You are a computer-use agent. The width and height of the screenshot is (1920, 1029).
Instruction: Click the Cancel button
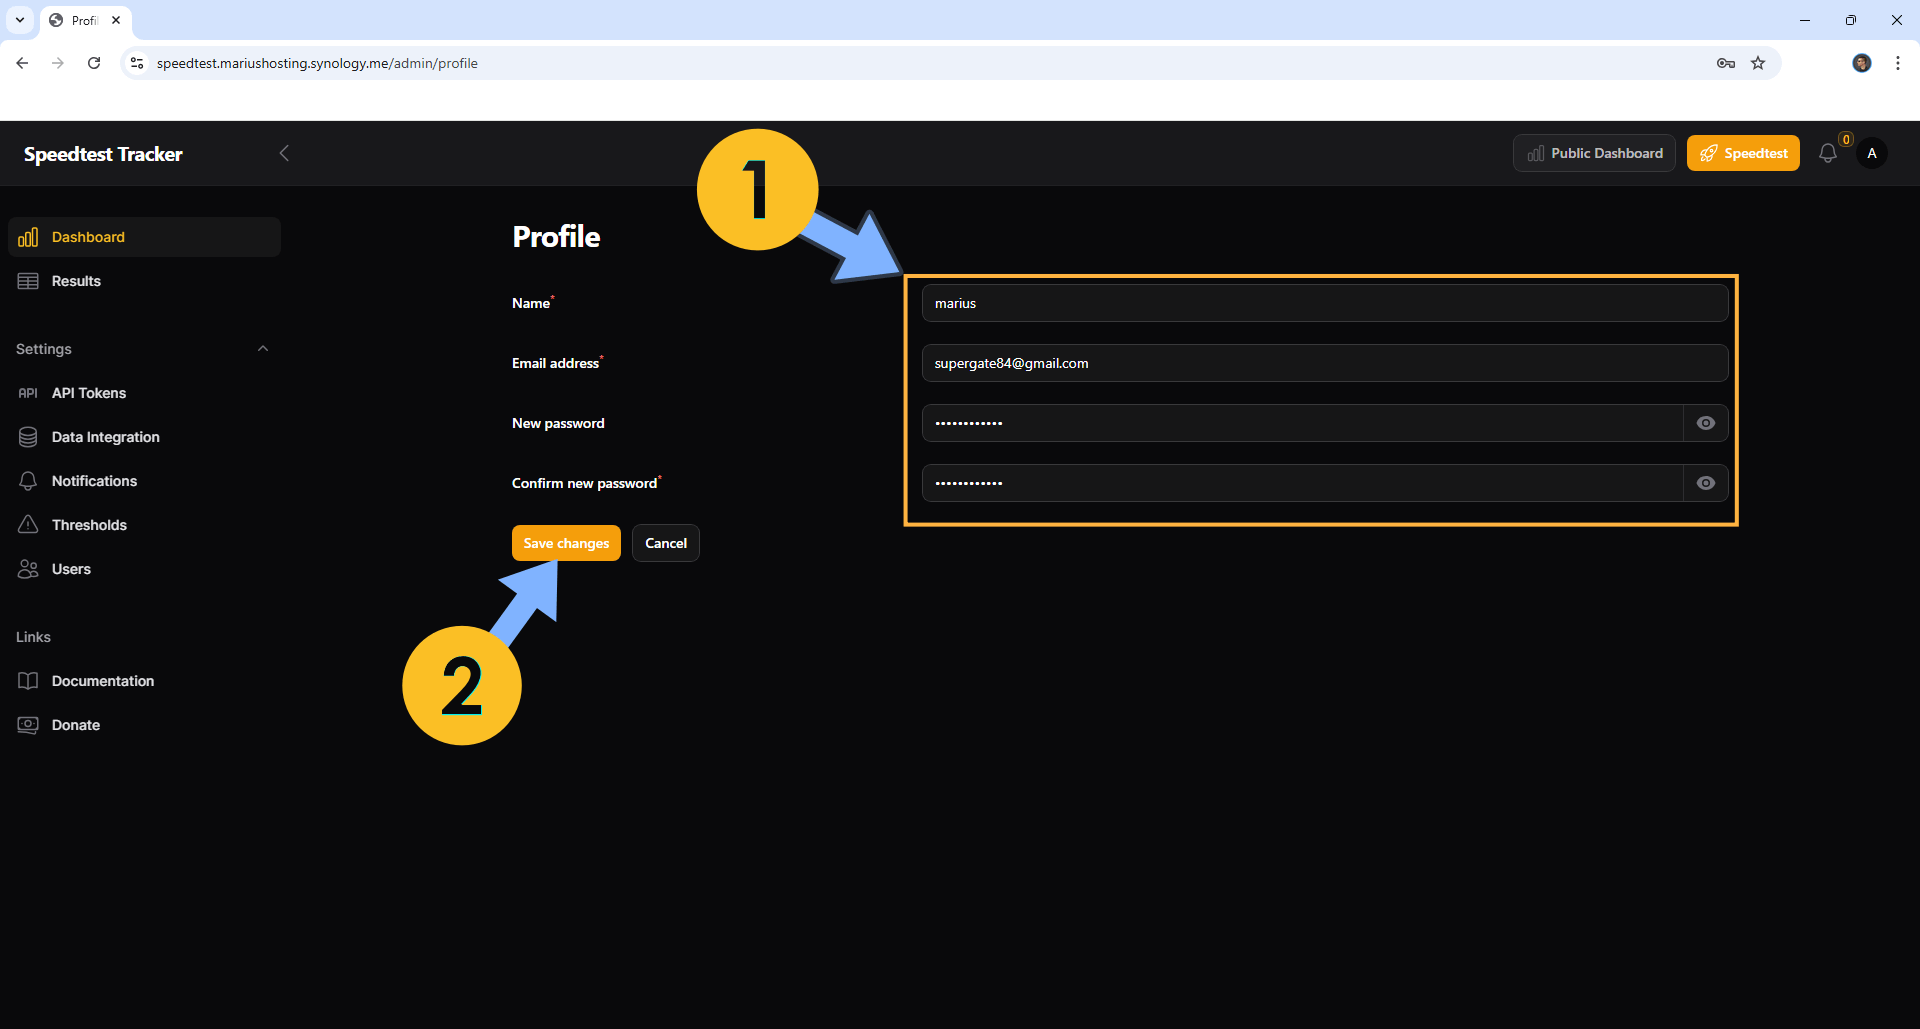coord(665,543)
